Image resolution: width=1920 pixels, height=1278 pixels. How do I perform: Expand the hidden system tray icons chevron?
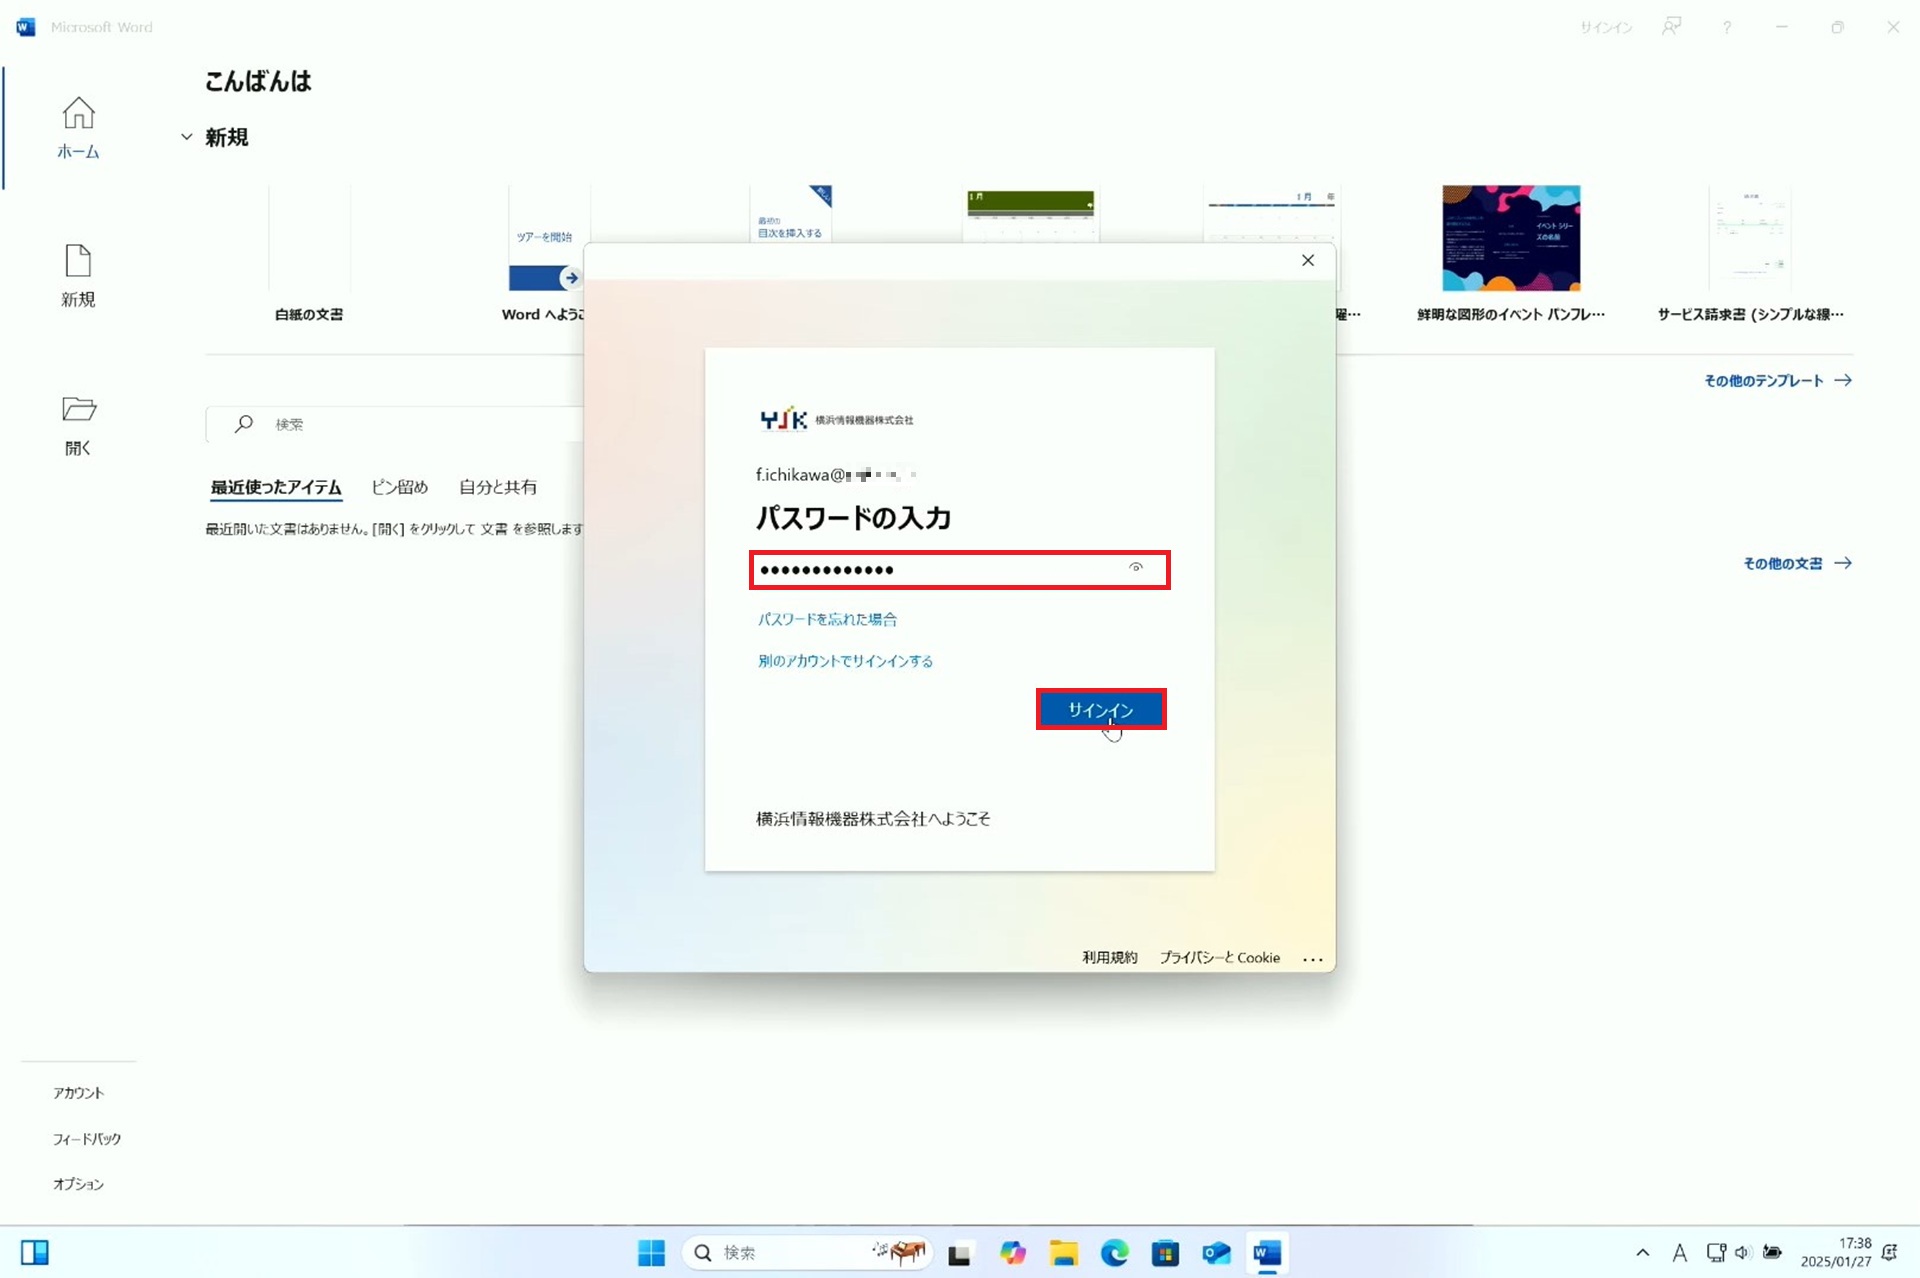(1642, 1252)
